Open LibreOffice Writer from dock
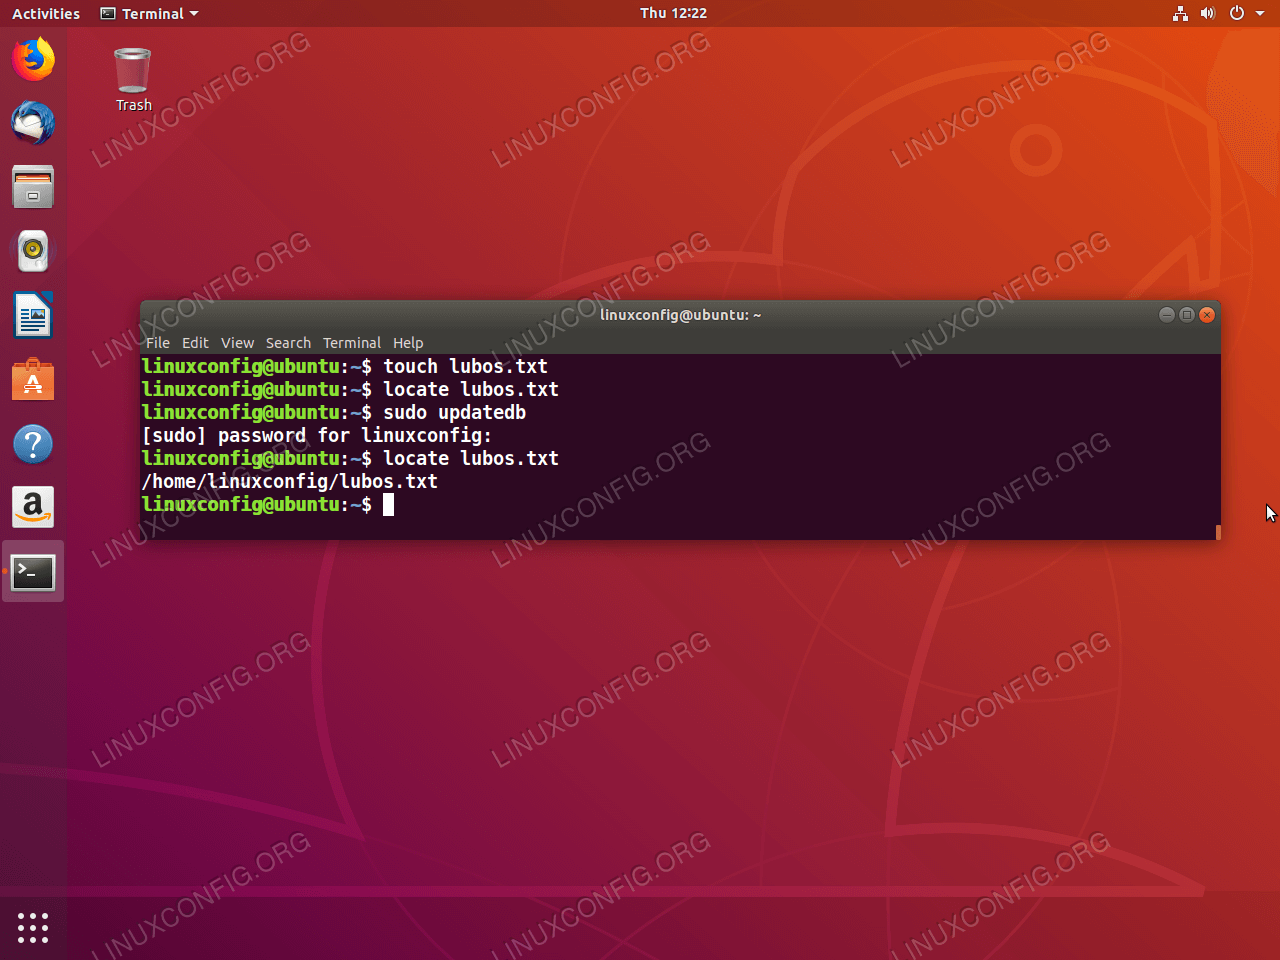This screenshot has height=960, width=1280. pos(33,316)
